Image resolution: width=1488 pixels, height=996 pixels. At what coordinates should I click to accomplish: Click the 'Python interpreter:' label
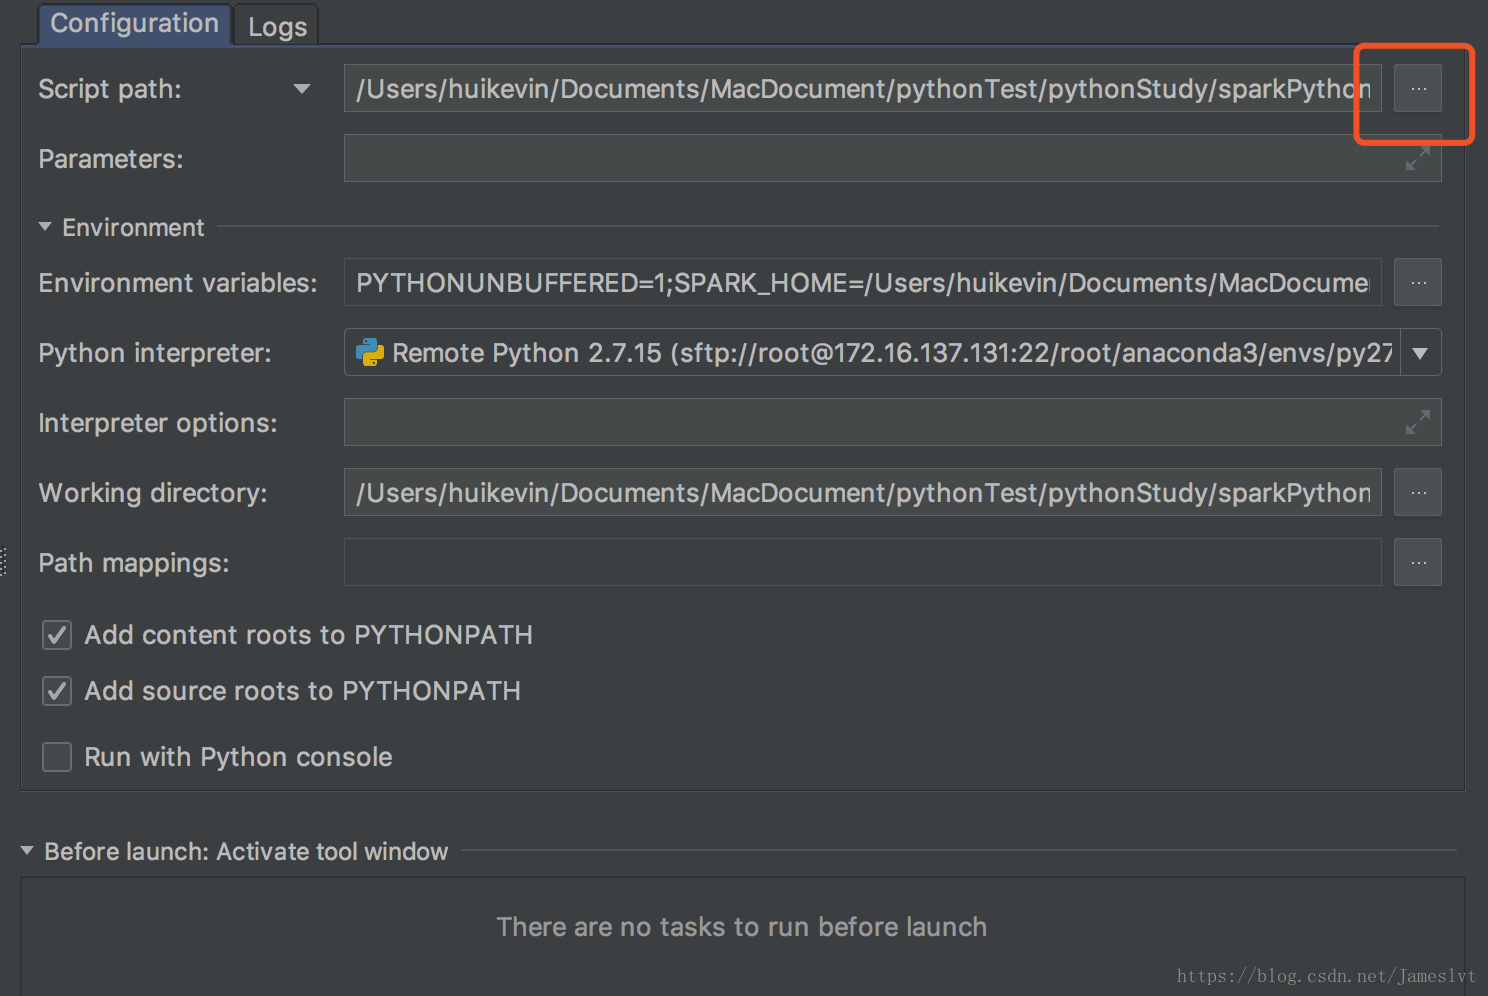tap(155, 353)
